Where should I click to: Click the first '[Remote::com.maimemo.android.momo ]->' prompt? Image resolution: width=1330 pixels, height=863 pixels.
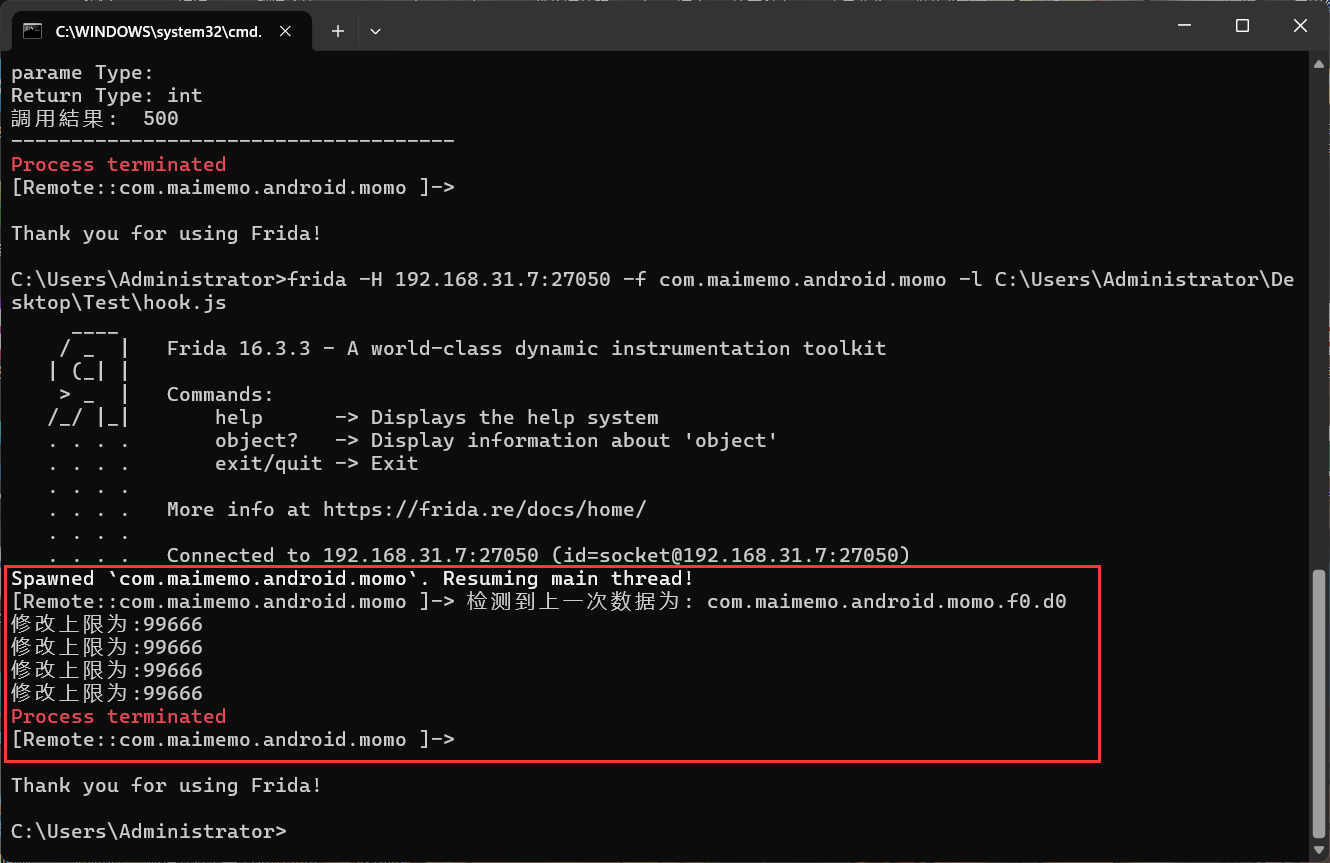233,187
